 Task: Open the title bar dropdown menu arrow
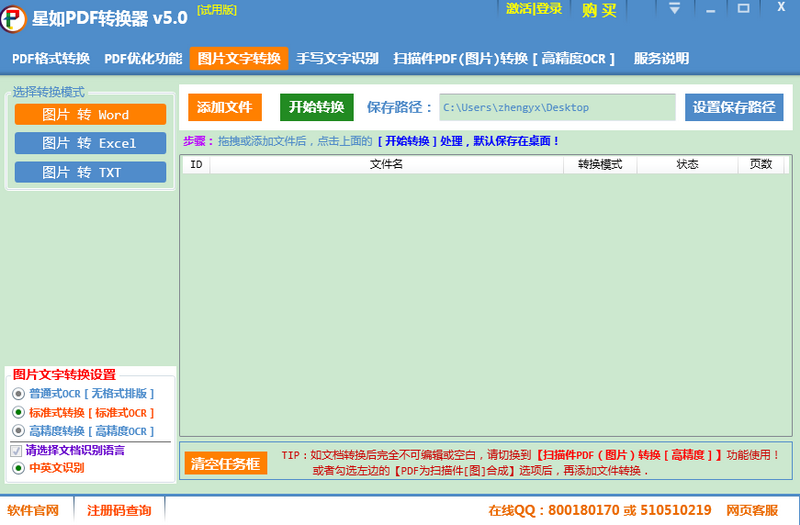674,9
